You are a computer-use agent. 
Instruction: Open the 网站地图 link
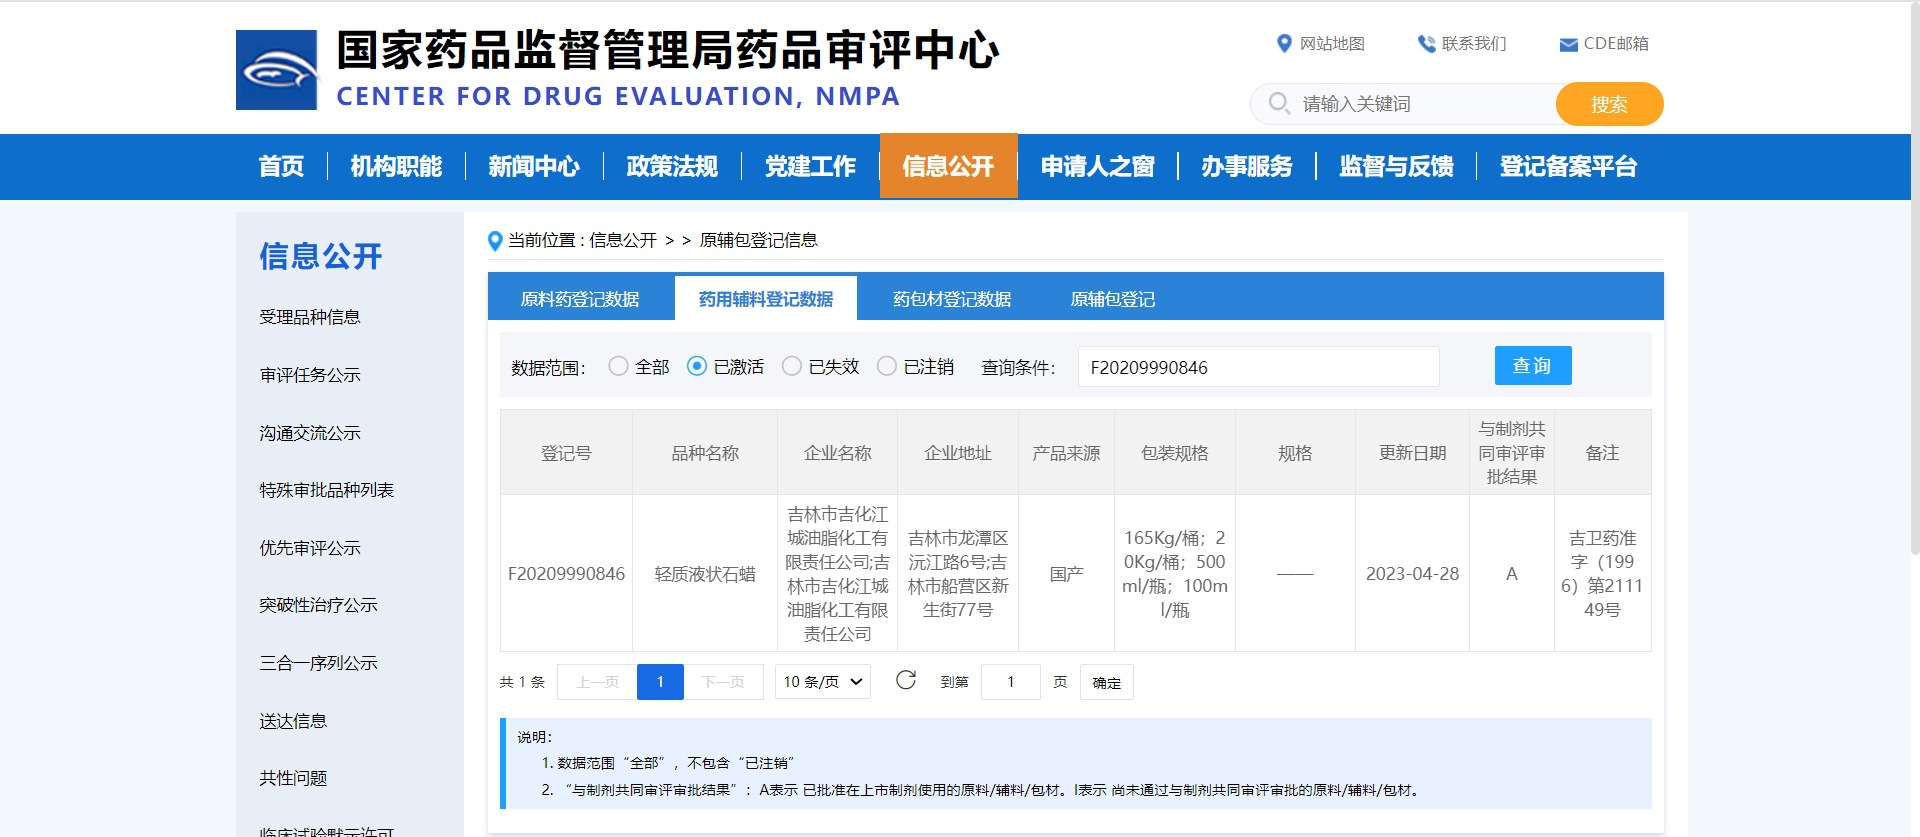[x=1332, y=44]
